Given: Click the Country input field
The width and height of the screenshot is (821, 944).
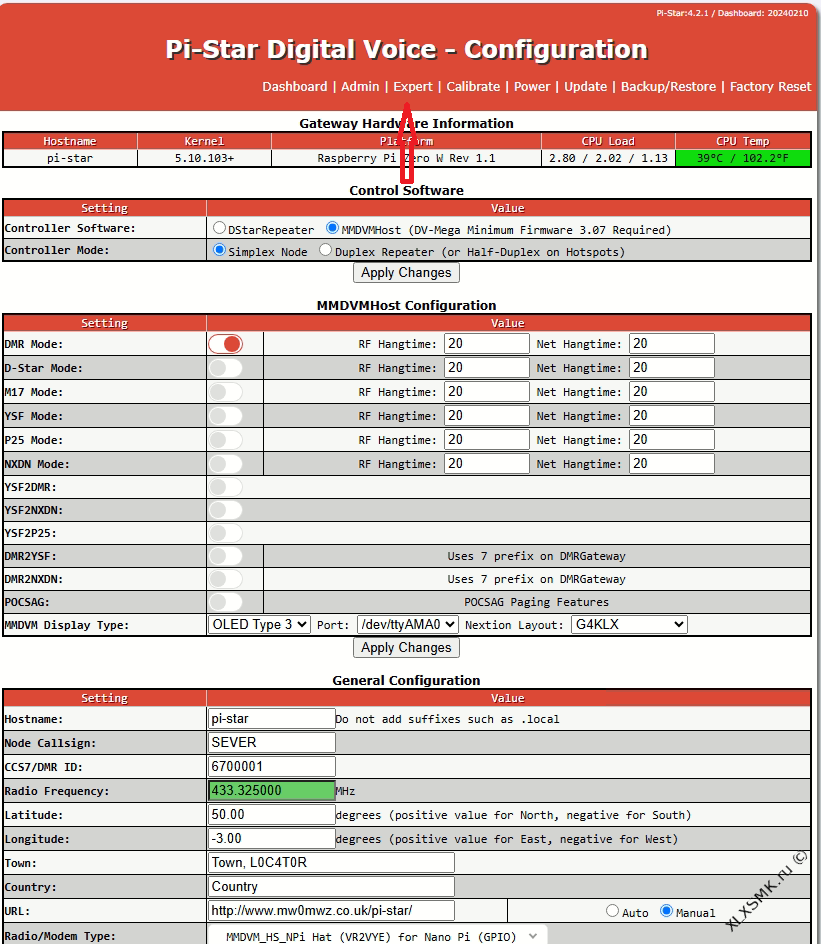Looking at the screenshot, I should pyautogui.click(x=331, y=887).
